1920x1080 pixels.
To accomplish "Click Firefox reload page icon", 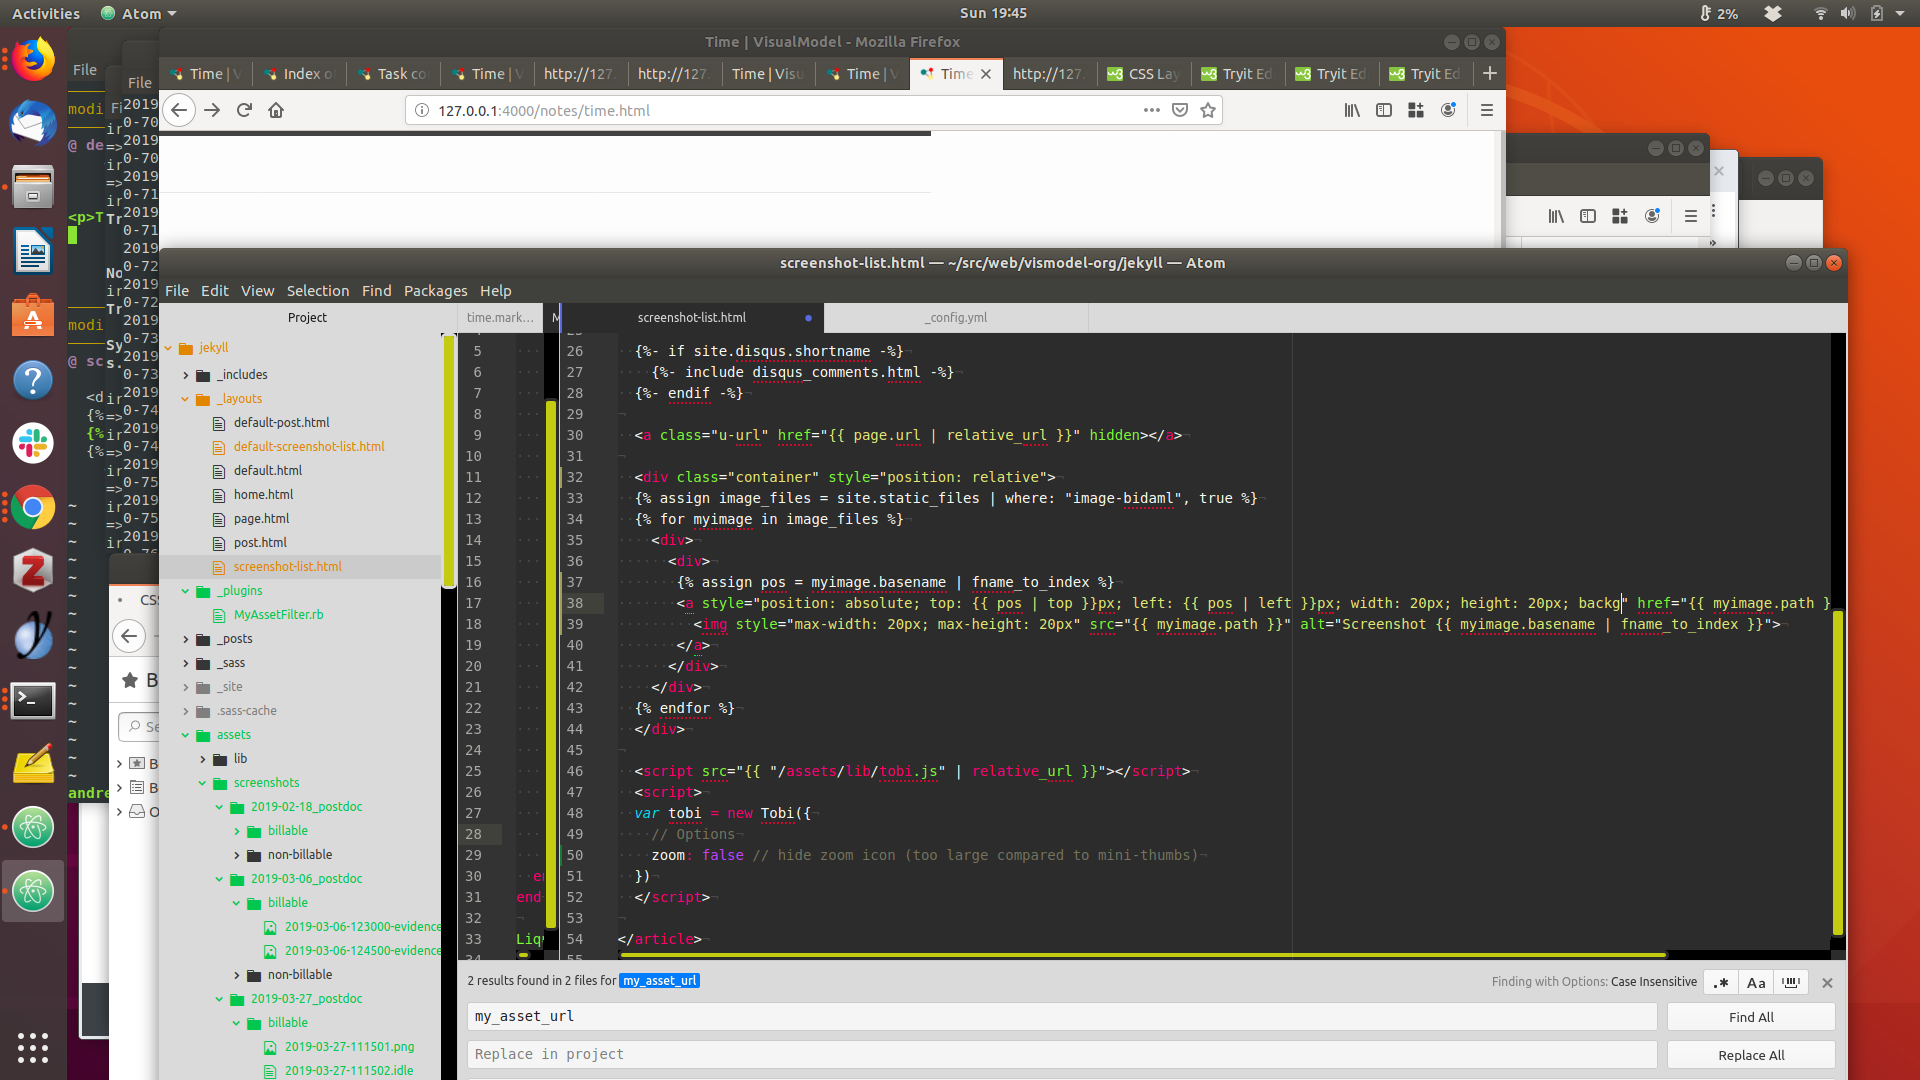I will click(244, 110).
